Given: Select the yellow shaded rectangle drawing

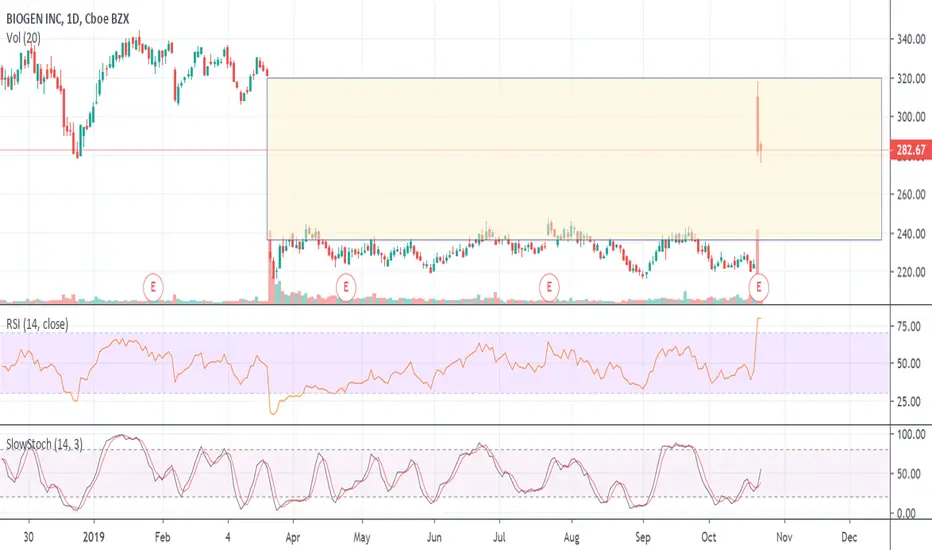Looking at the screenshot, I should point(574,159).
